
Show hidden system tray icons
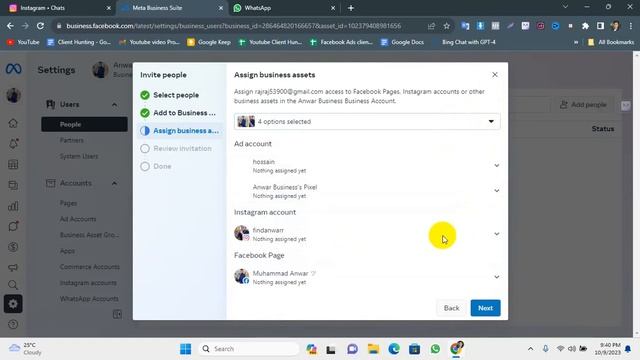pos(530,349)
